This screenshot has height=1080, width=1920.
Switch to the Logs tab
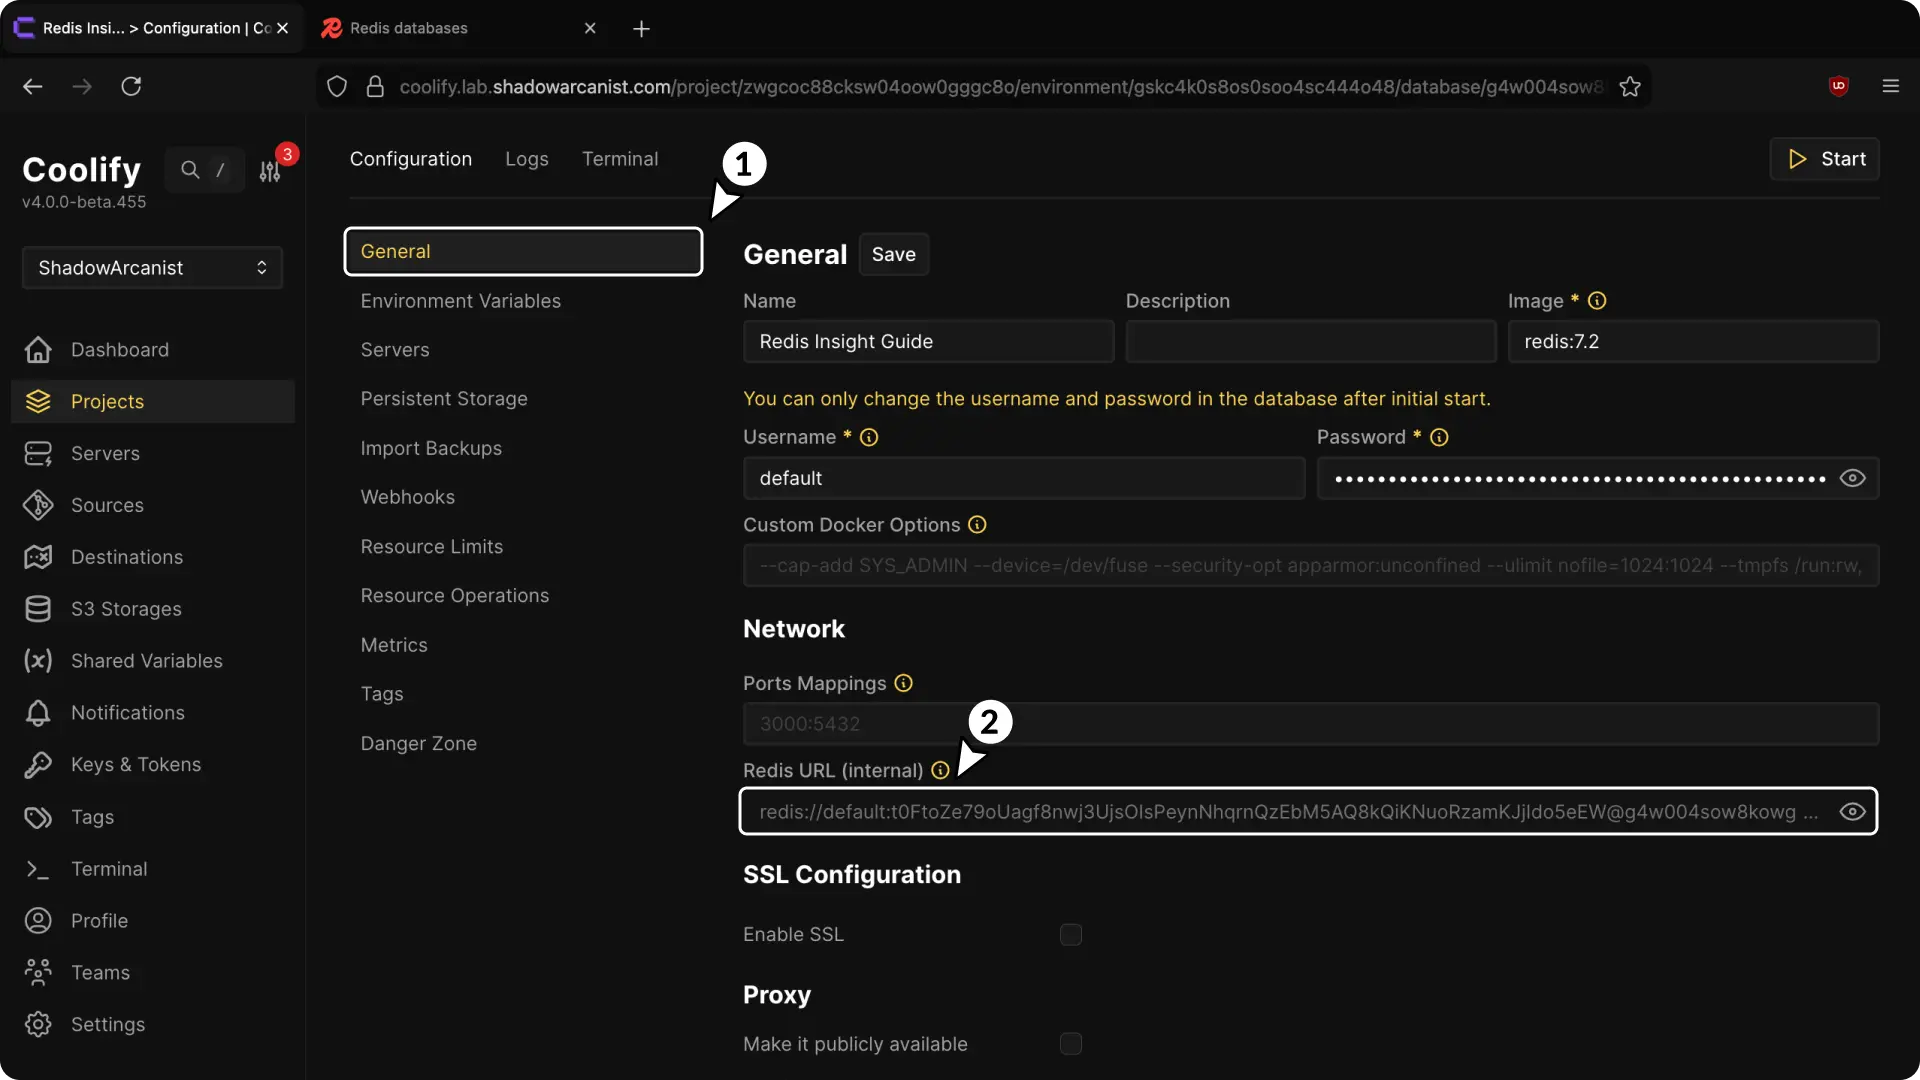pos(526,159)
